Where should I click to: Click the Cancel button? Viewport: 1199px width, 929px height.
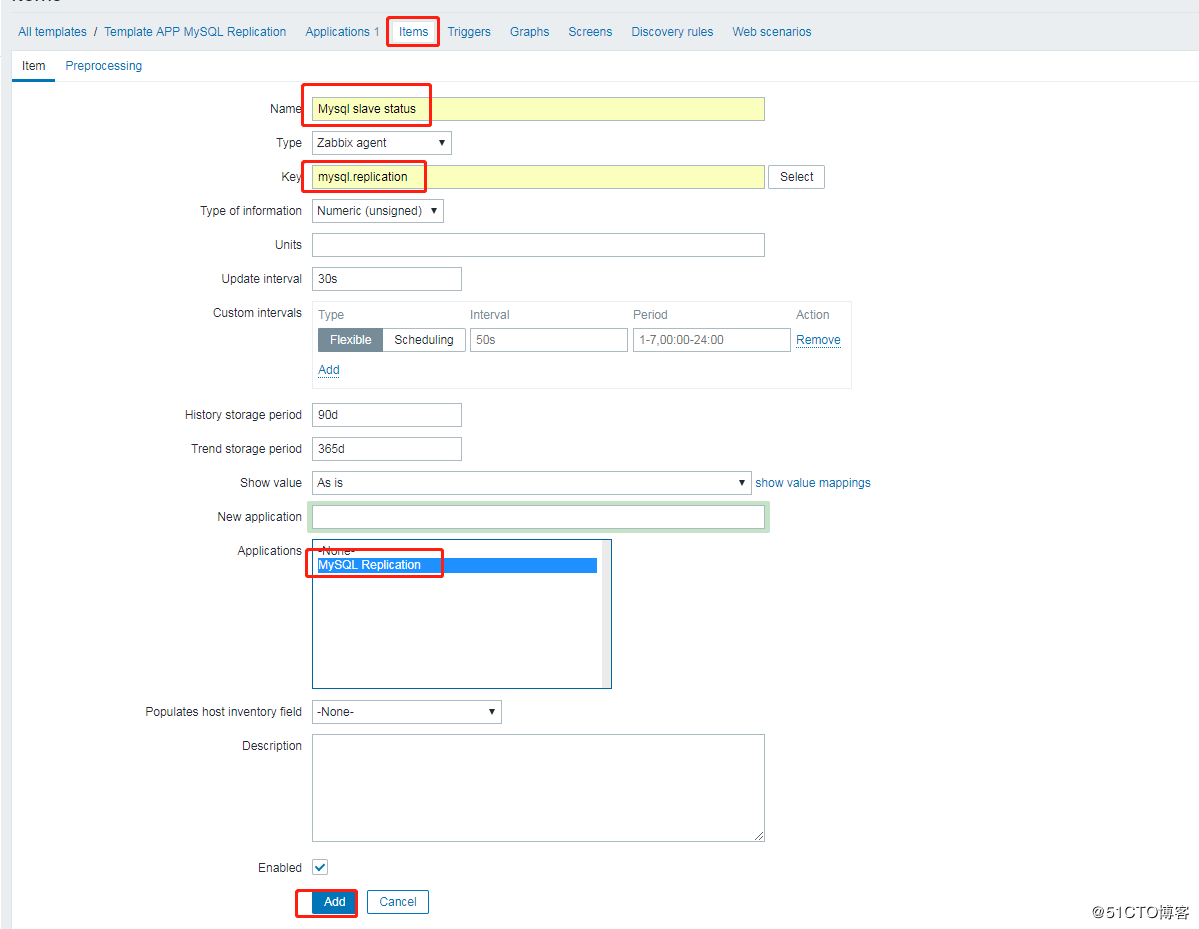[398, 902]
